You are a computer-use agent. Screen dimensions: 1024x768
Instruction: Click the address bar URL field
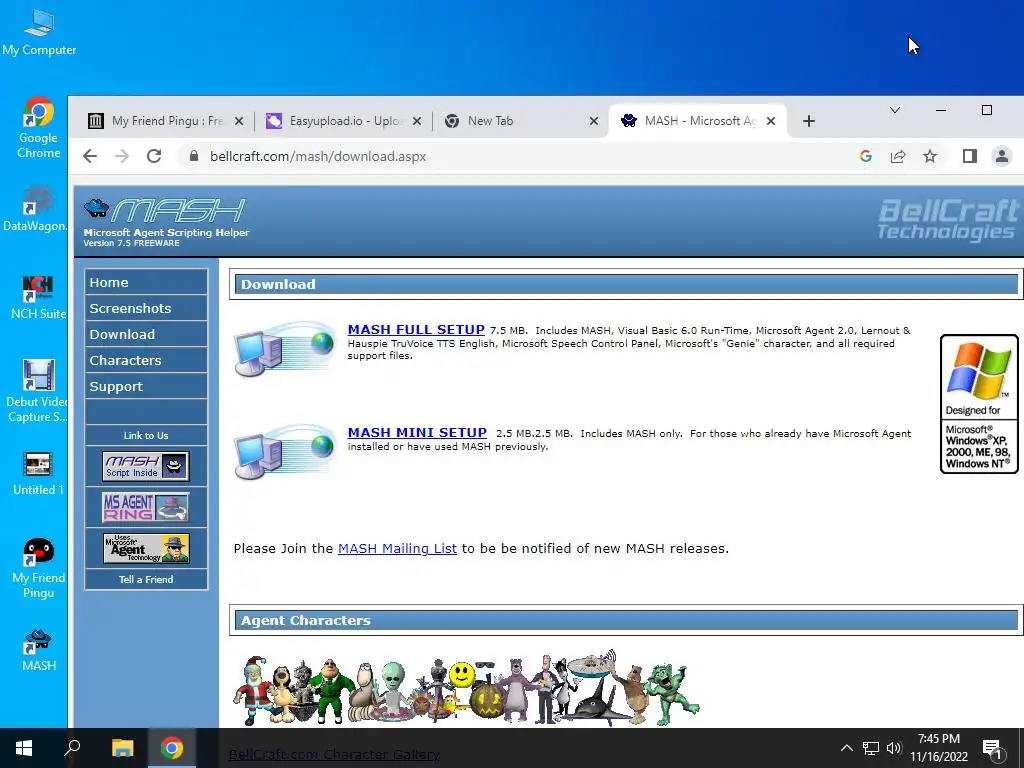522,156
